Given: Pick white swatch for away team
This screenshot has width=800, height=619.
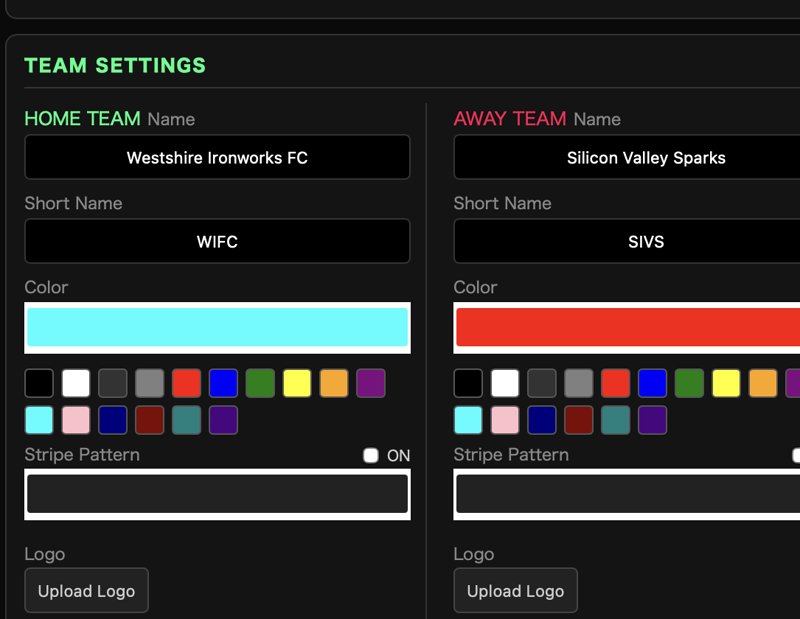Looking at the screenshot, I should click(505, 383).
